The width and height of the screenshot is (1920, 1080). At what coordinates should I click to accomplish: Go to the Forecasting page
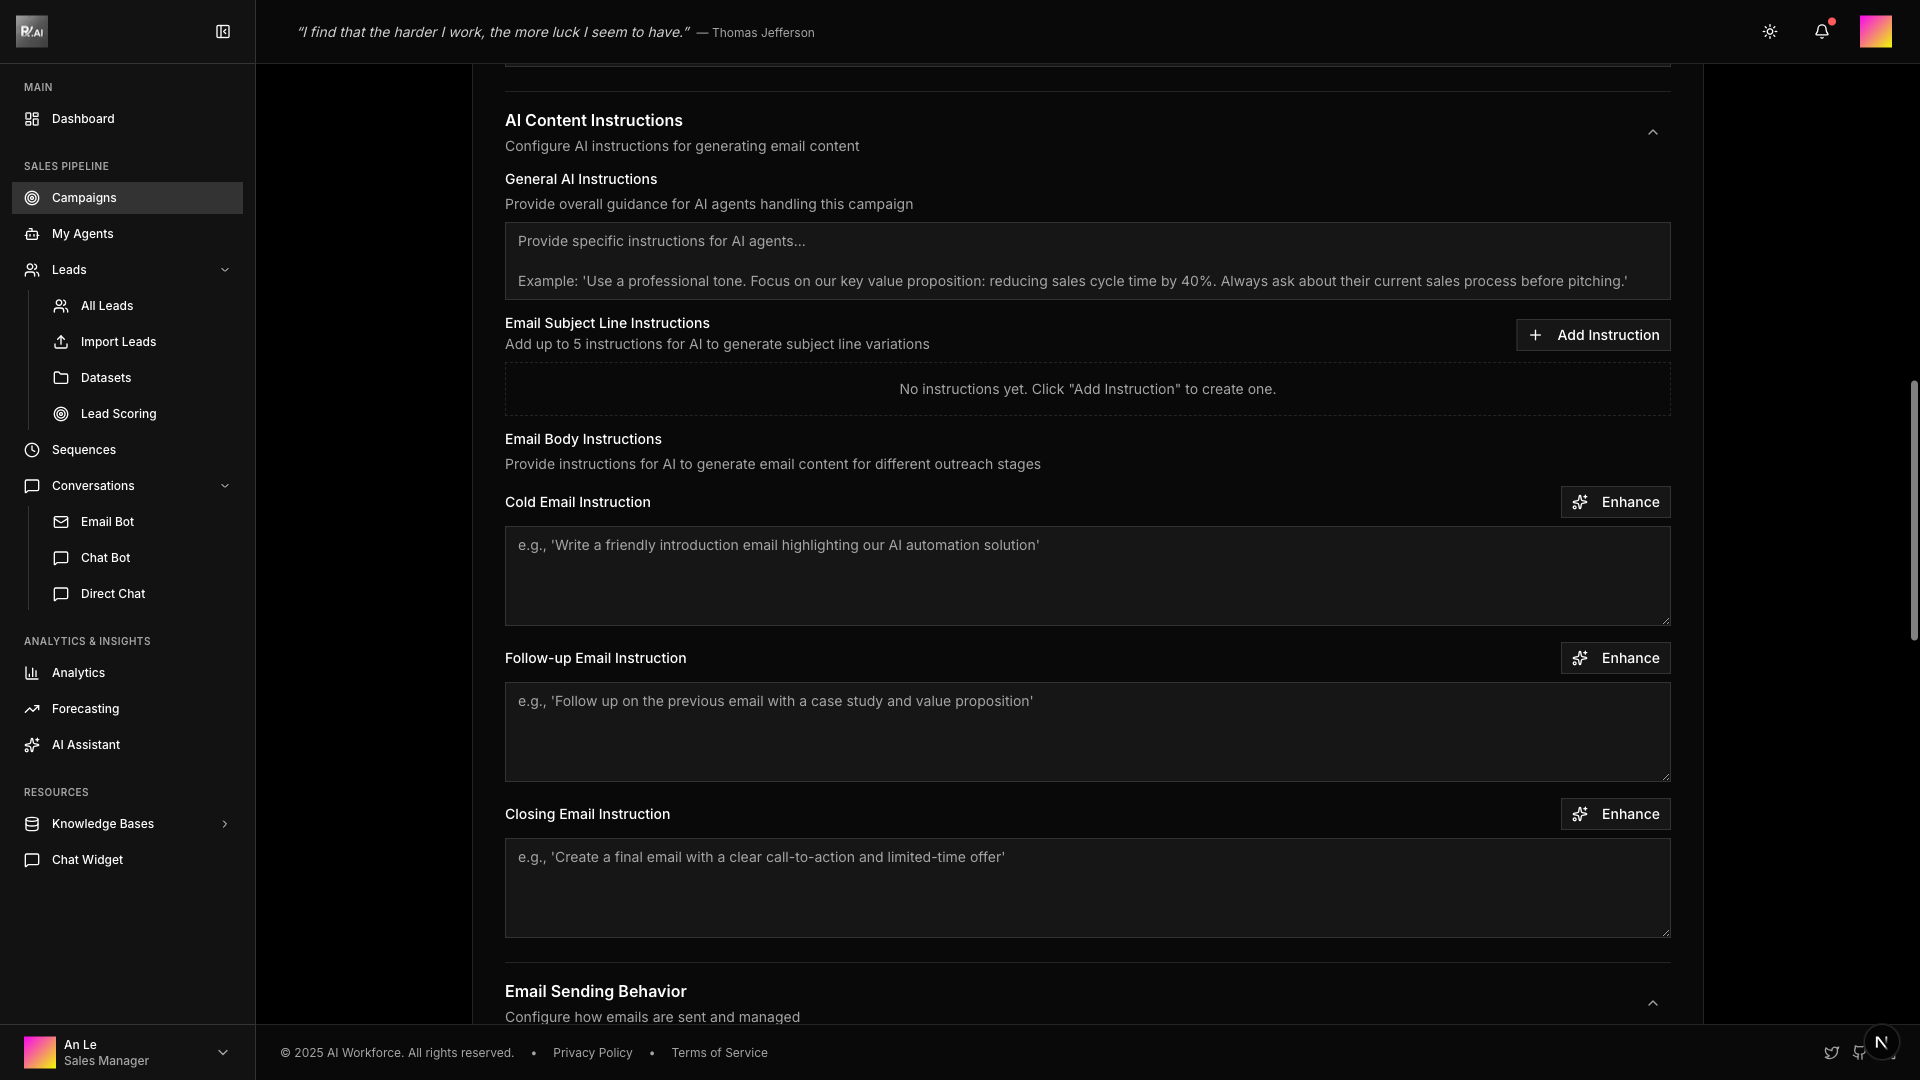tap(85, 709)
